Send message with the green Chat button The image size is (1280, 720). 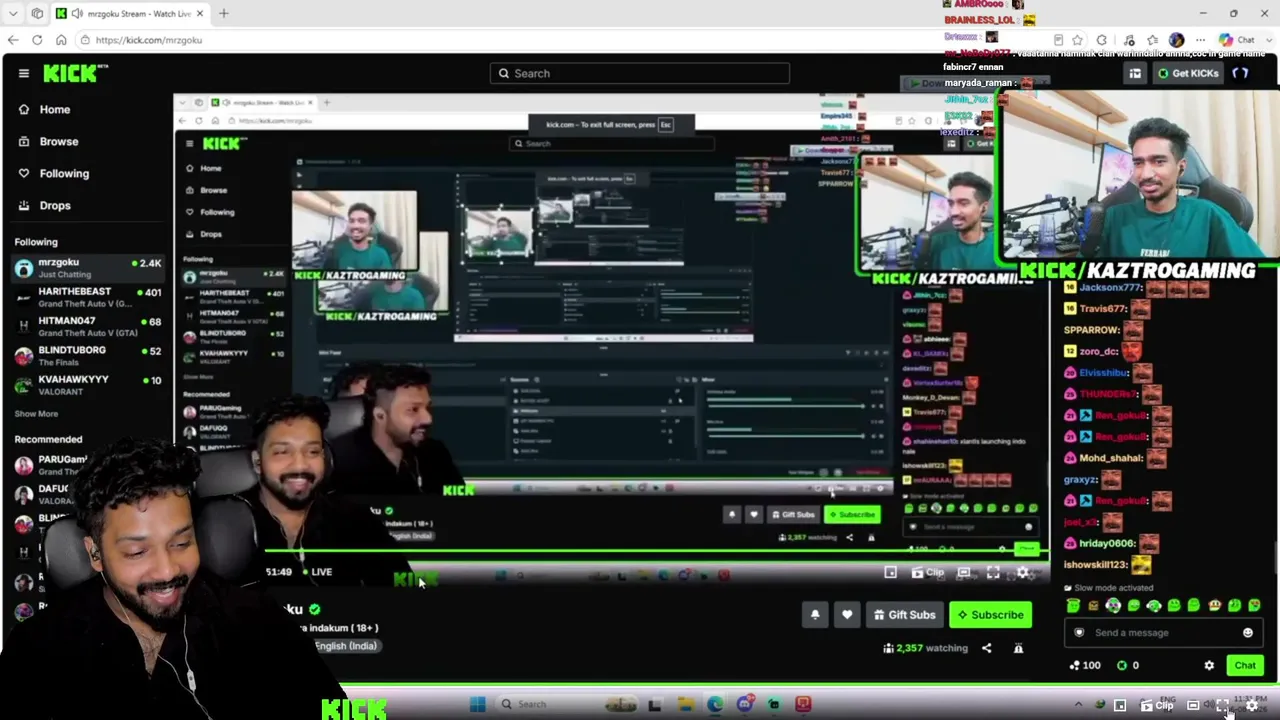coord(1245,665)
